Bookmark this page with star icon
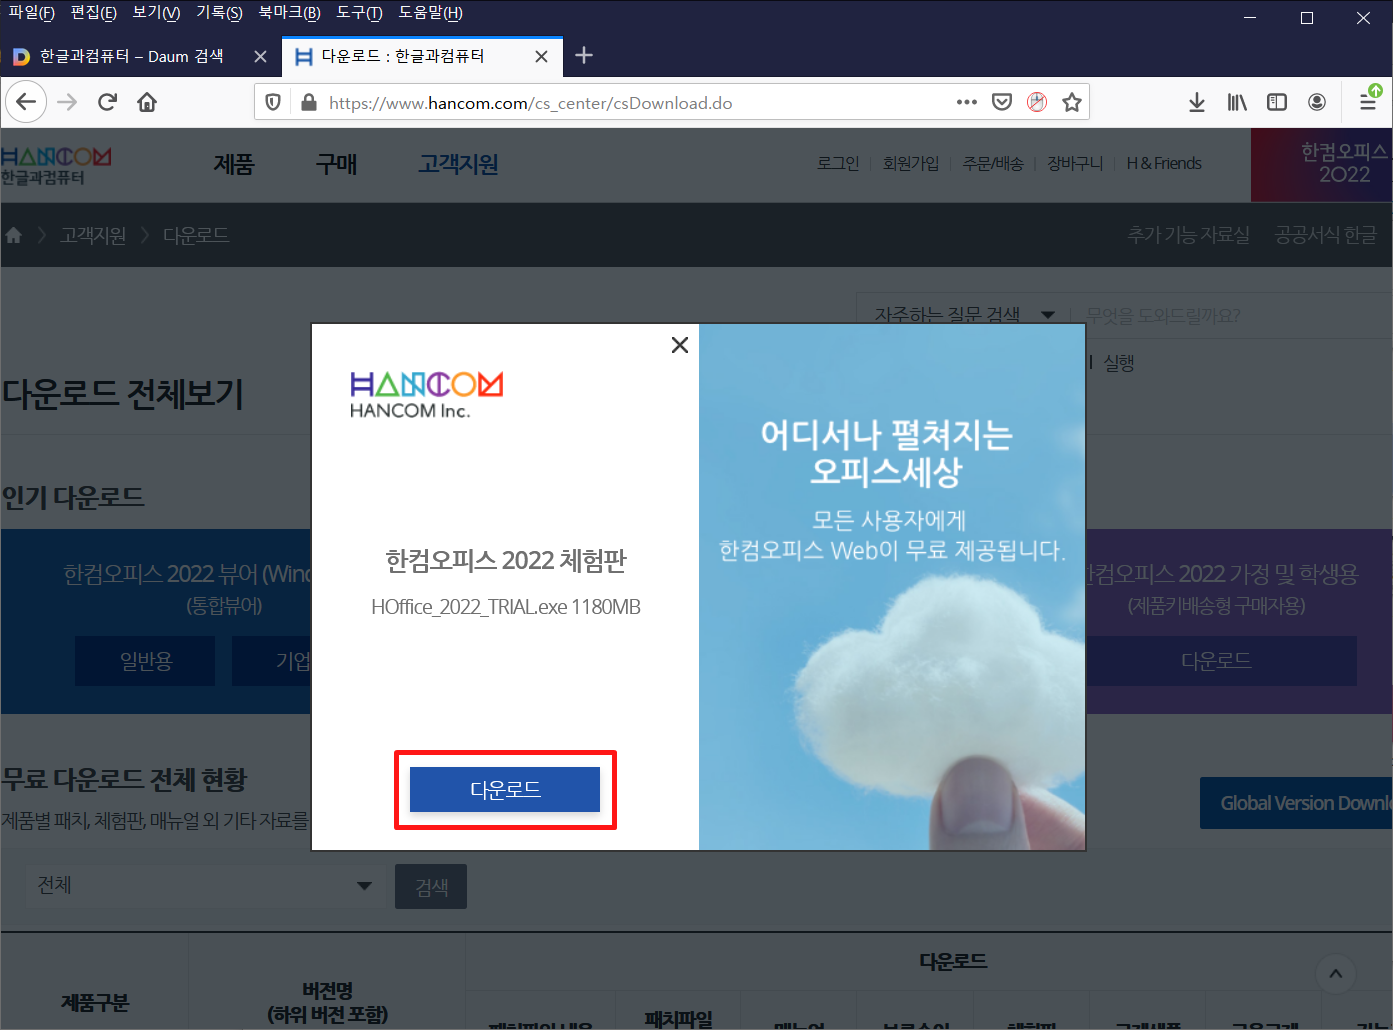1393x1030 pixels. (1072, 102)
